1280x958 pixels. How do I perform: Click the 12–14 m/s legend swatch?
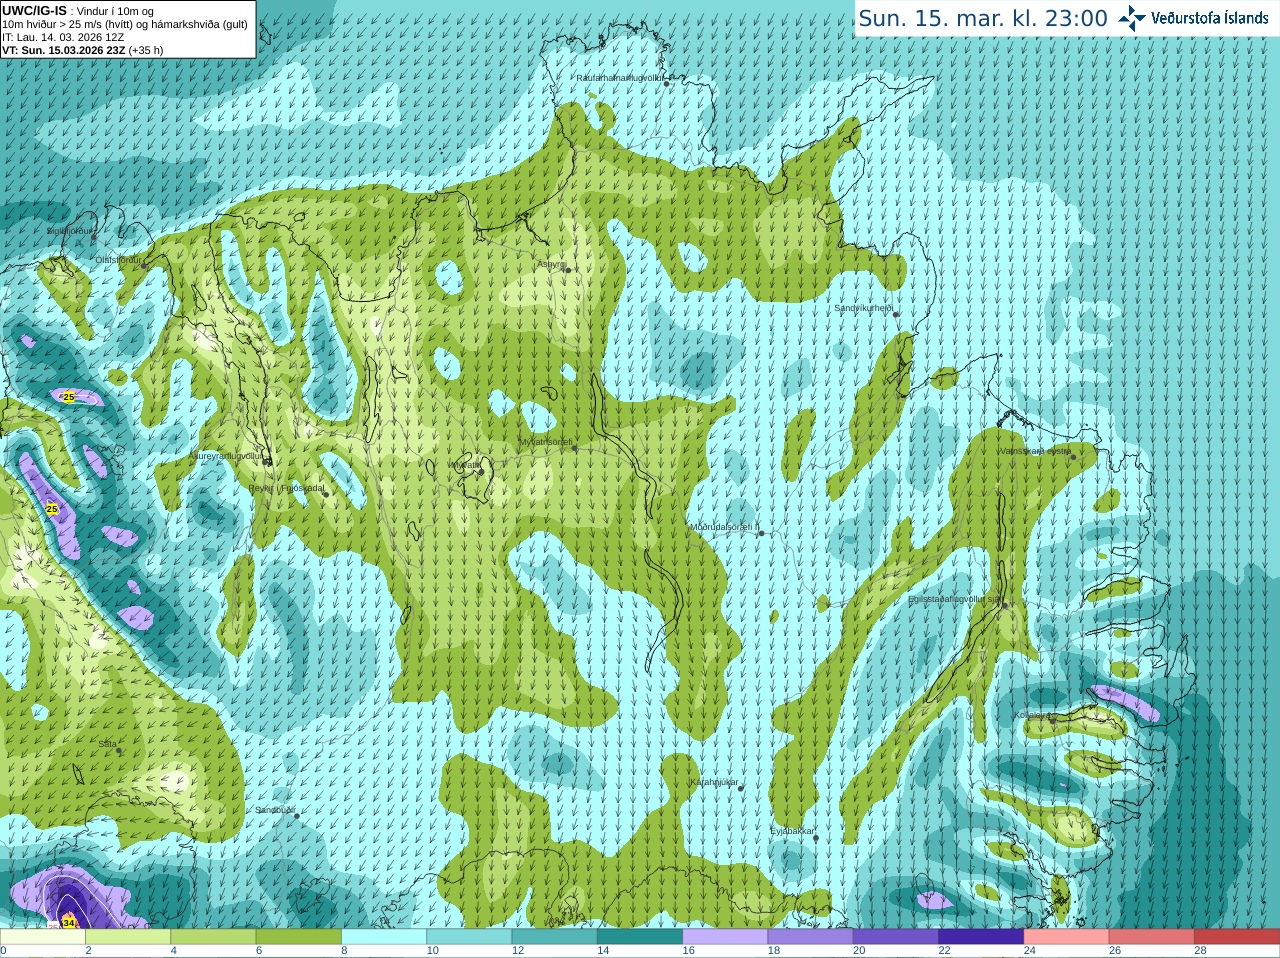tap(555, 937)
